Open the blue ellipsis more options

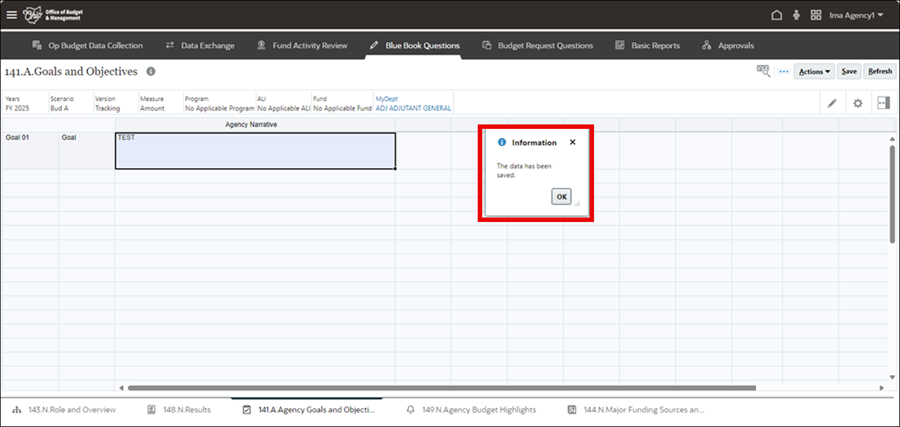click(783, 71)
